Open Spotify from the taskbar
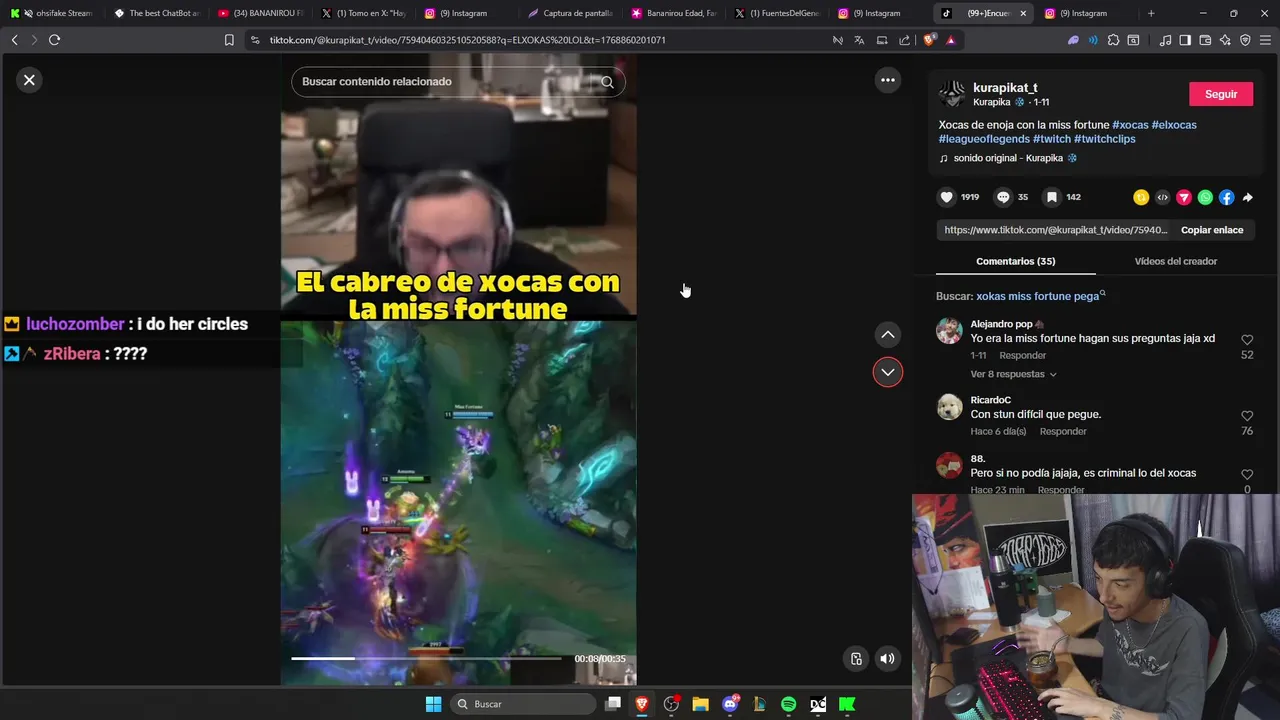 coord(788,704)
